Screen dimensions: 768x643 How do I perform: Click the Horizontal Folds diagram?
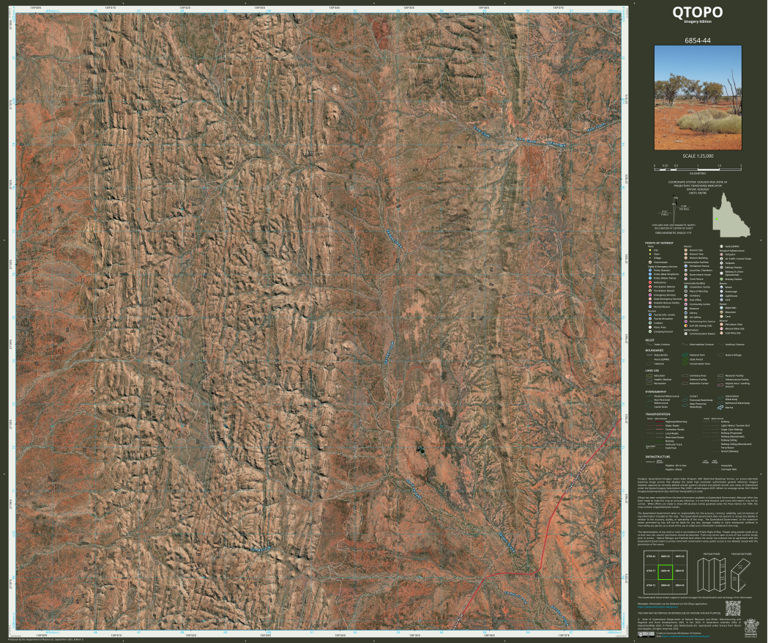click(740, 575)
